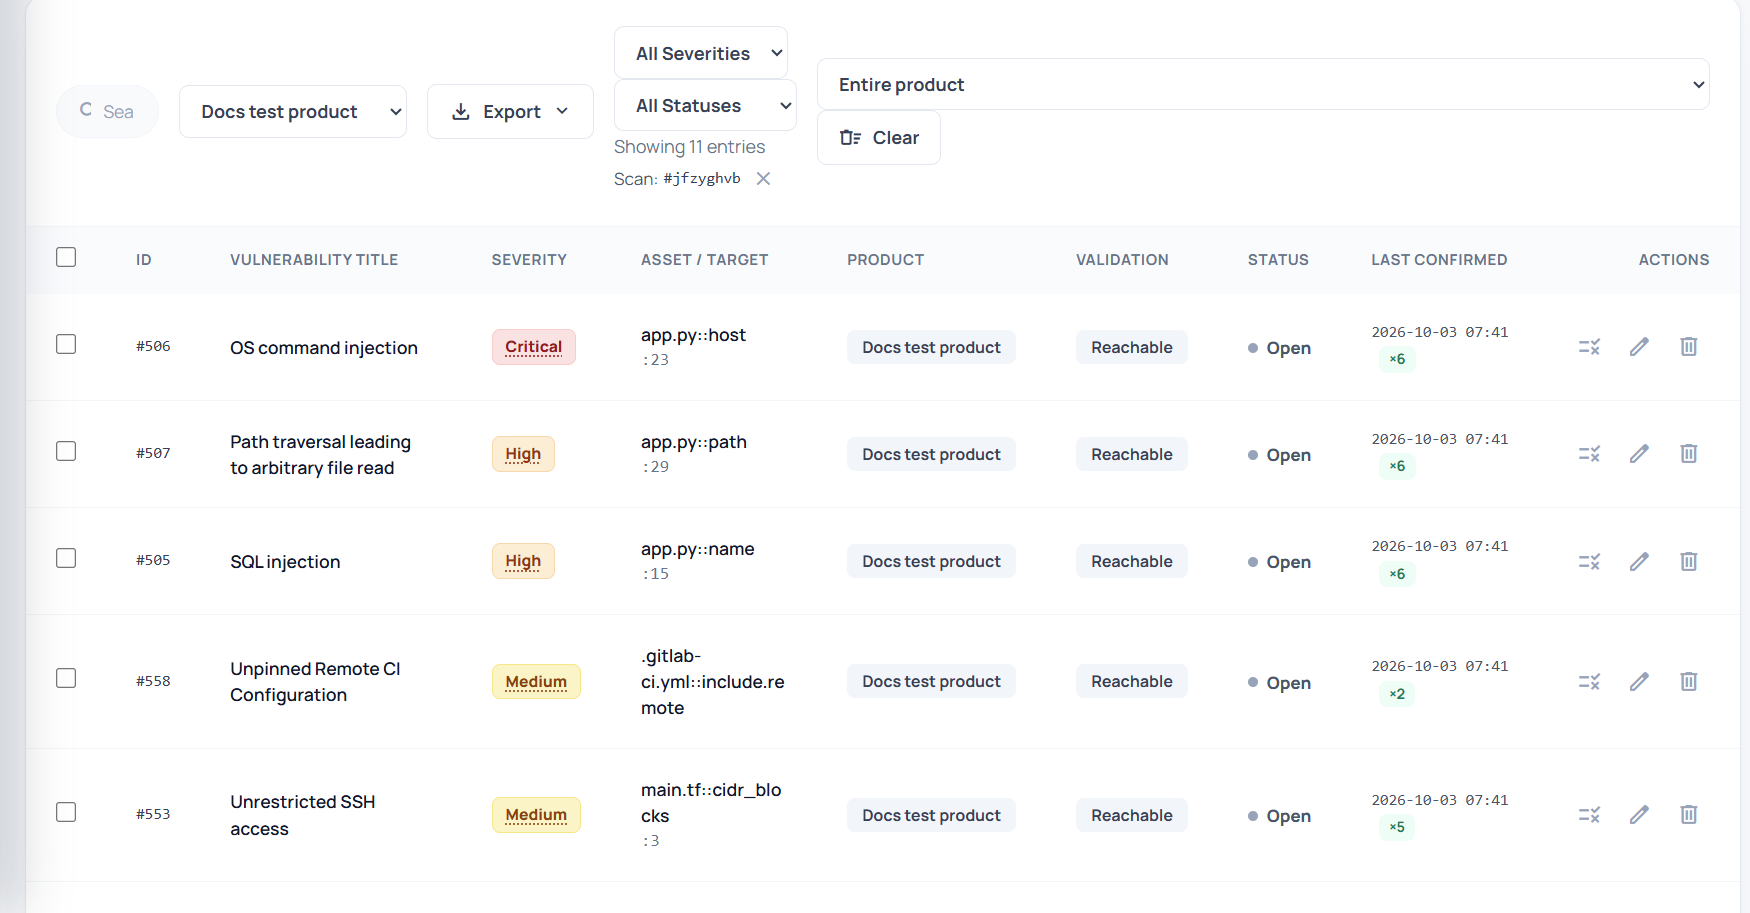The image size is (1750, 913).
Task: Click the Open status of finding #553
Action: [1279, 816]
